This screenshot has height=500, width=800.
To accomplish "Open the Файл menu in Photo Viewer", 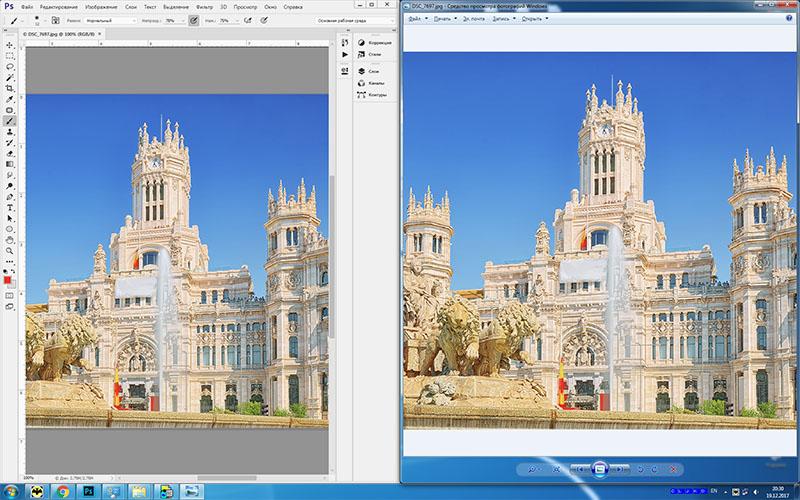I will point(417,18).
